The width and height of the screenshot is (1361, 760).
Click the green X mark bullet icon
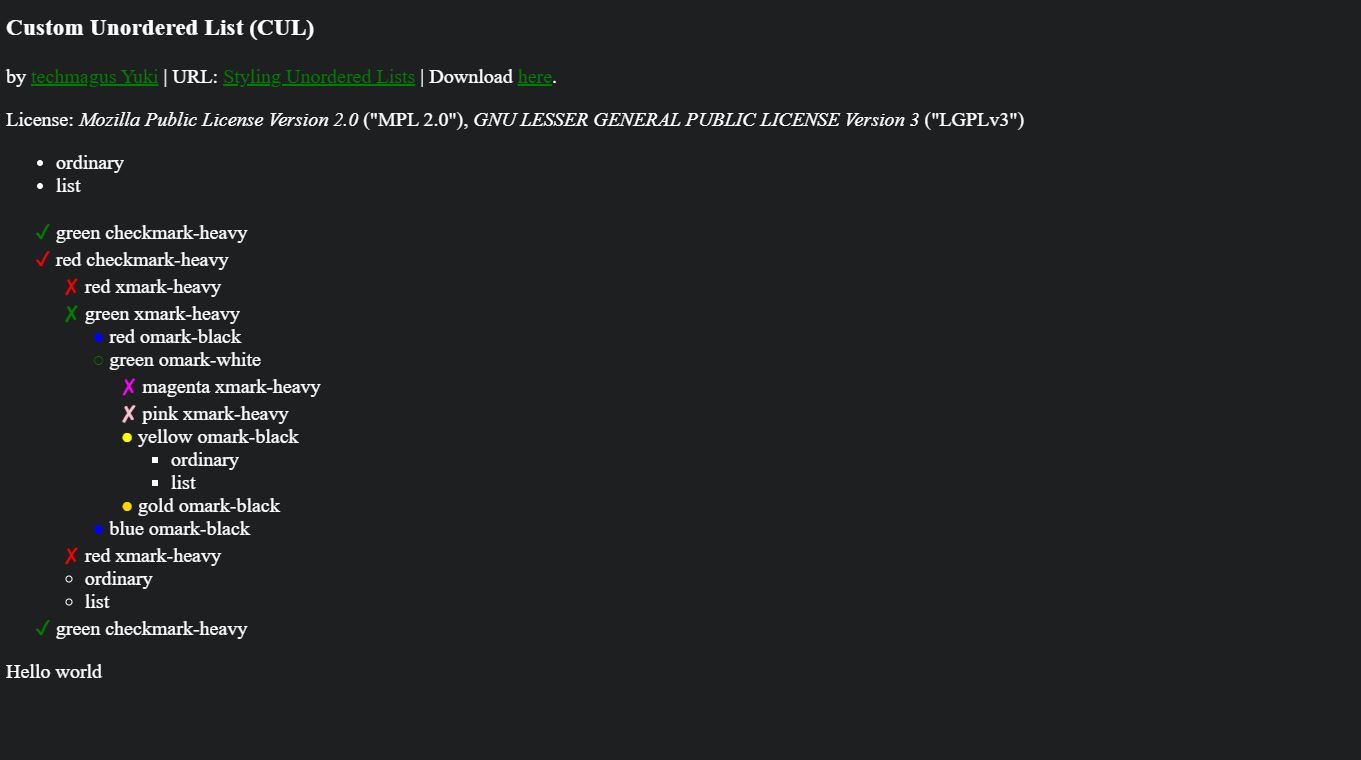(x=71, y=314)
